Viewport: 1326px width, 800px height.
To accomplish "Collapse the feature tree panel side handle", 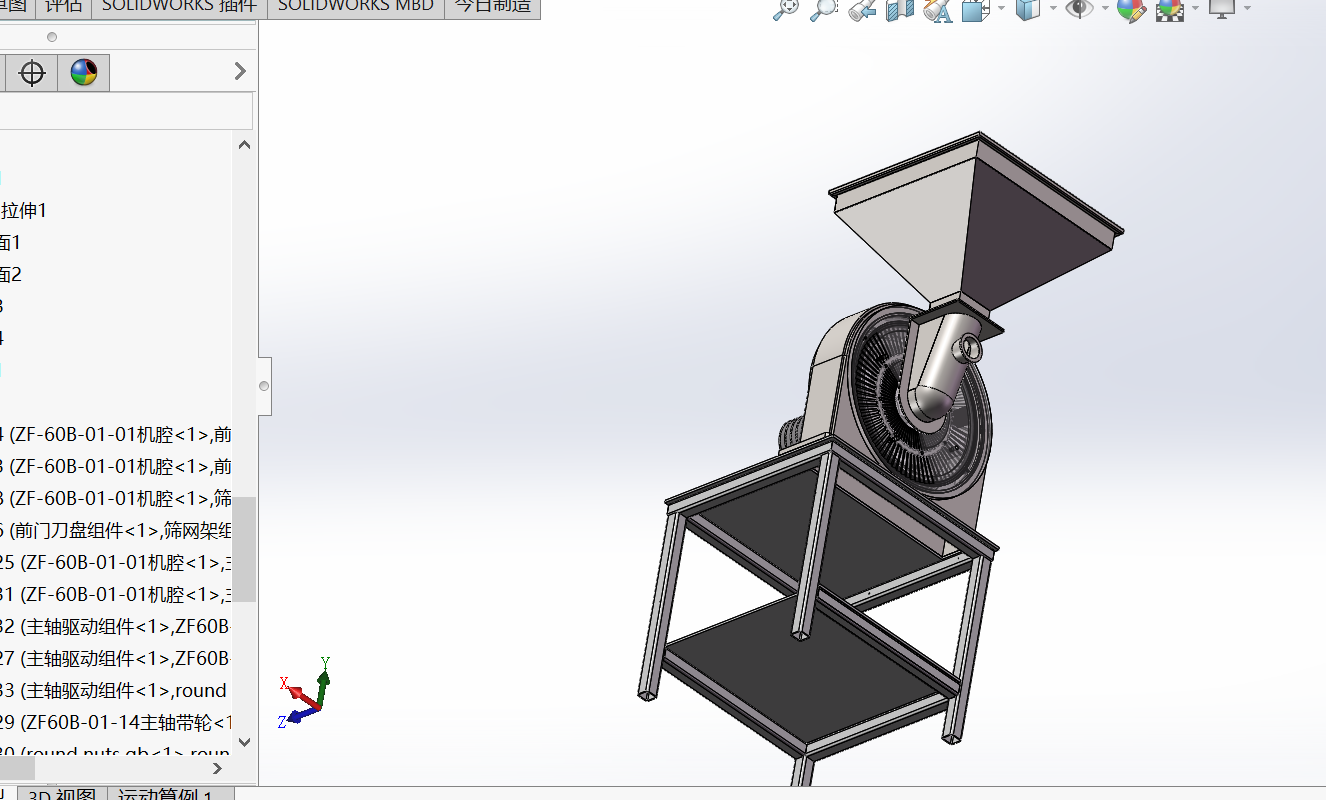I will click(264, 386).
